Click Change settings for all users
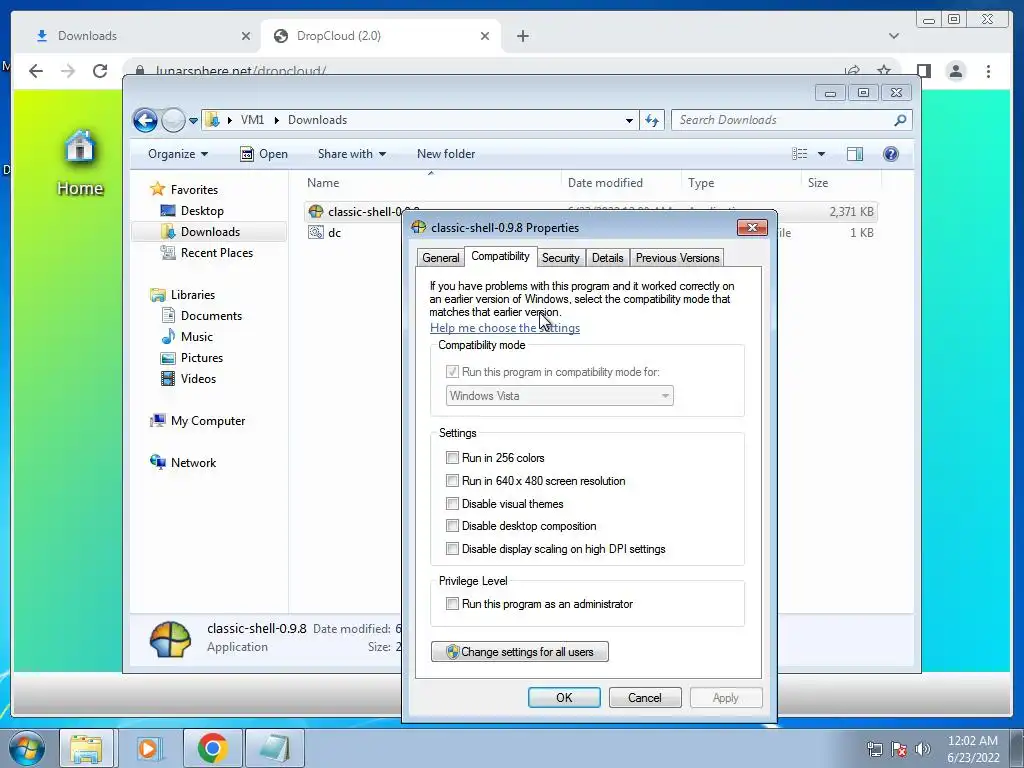Image resolution: width=1024 pixels, height=768 pixels. [520, 652]
